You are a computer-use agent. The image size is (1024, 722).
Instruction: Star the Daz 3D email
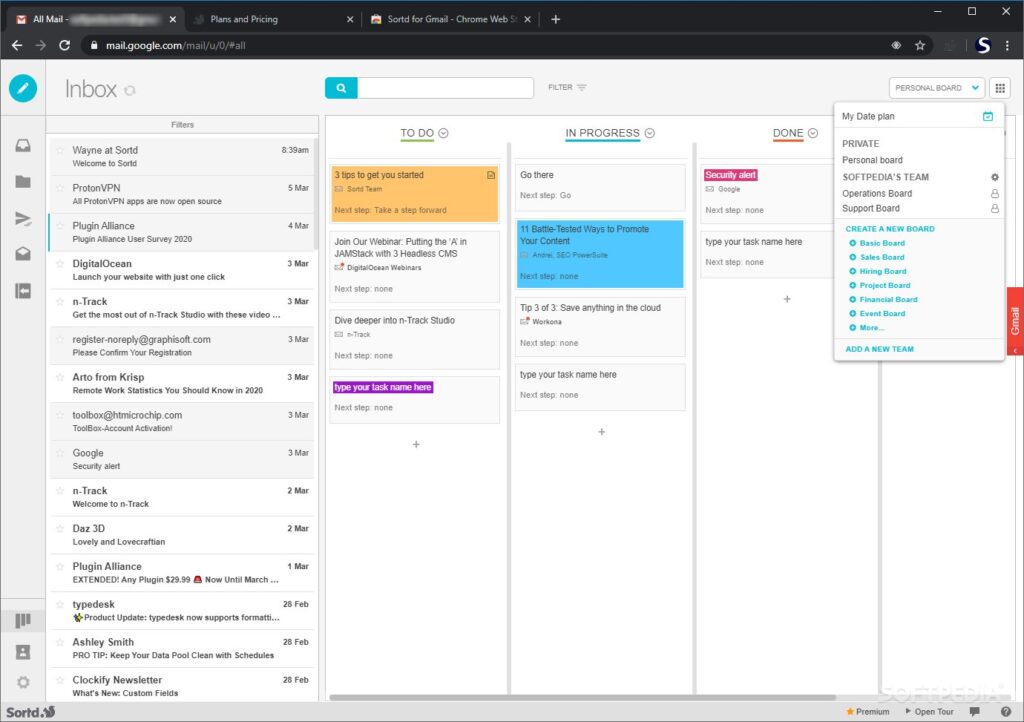(x=60, y=529)
